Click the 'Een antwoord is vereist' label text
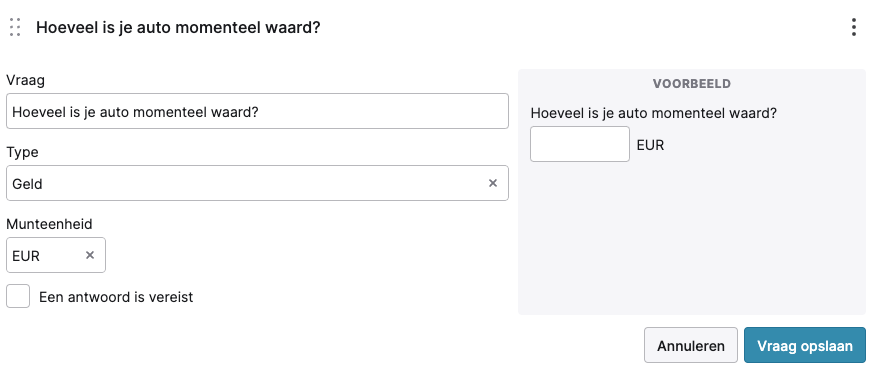The width and height of the screenshot is (872, 368). 116,297
